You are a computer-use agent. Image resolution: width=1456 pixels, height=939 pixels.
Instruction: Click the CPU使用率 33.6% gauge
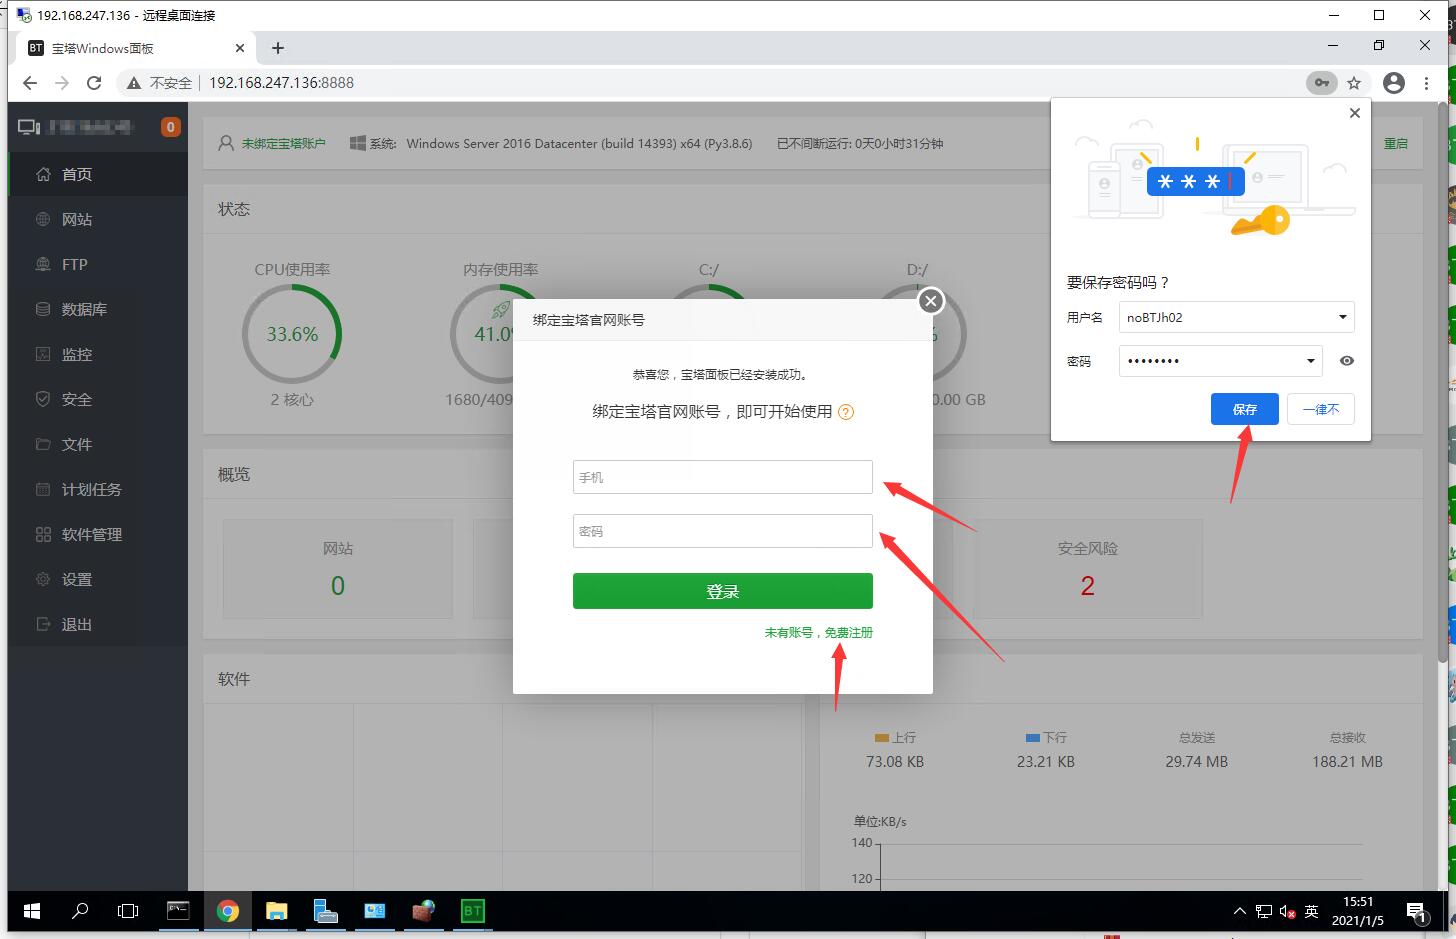click(x=292, y=334)
